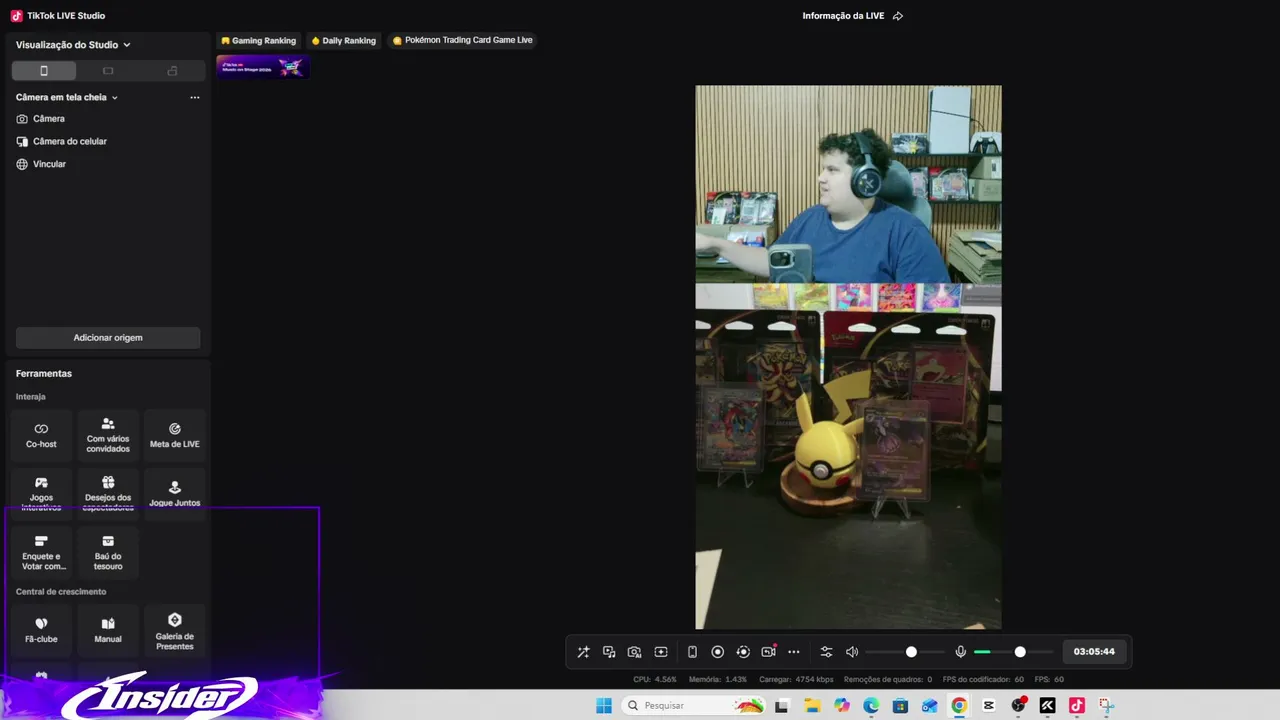Viewport: 1280px width, 720px height.
Task: Click the phone orientation icon in bottom toolbar
Action: tap(692, 652)
